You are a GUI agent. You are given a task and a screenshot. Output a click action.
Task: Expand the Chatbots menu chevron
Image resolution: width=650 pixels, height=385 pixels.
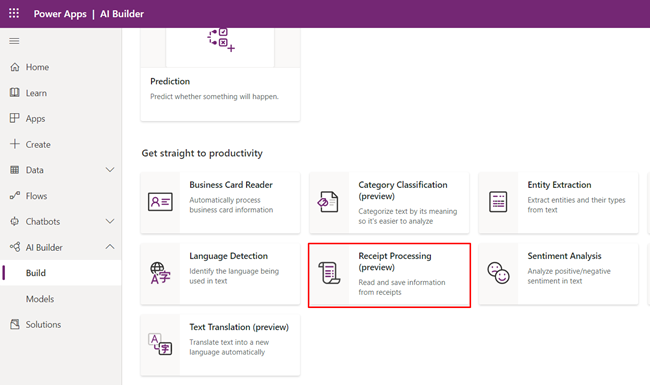pos(109,221)
